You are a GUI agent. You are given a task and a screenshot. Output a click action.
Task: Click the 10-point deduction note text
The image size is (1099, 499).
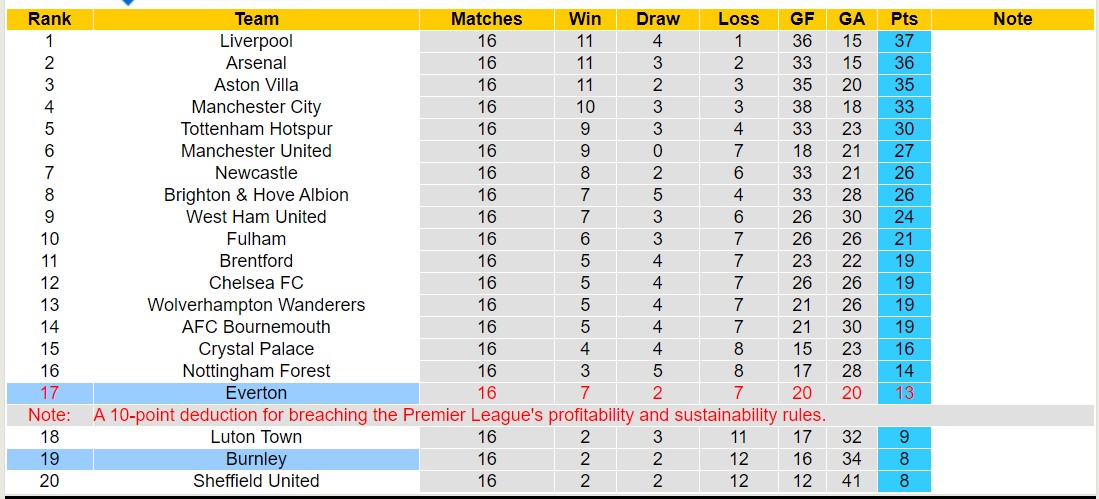coord(460,415)
